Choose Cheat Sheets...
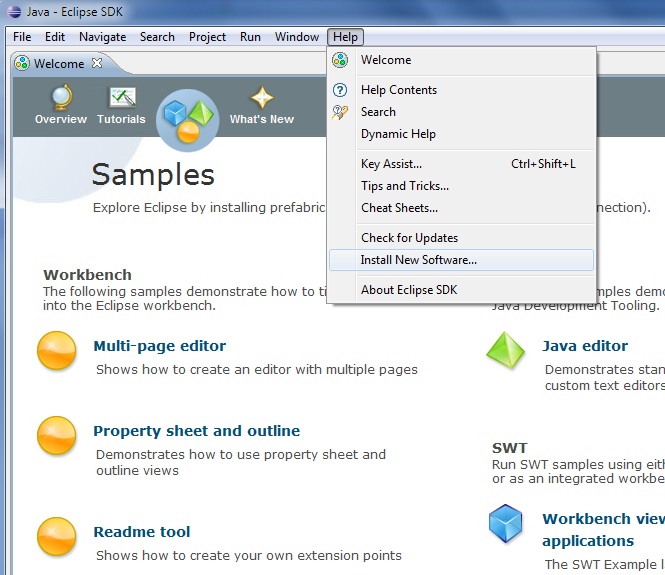665x575 pixels. [x=461, y=208]
